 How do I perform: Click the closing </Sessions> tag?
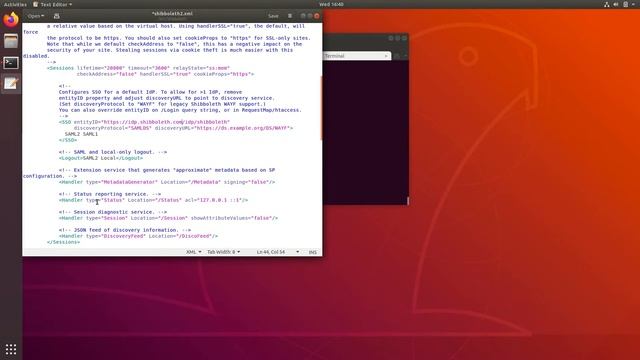pyautogui.click(x=63, y=242)
